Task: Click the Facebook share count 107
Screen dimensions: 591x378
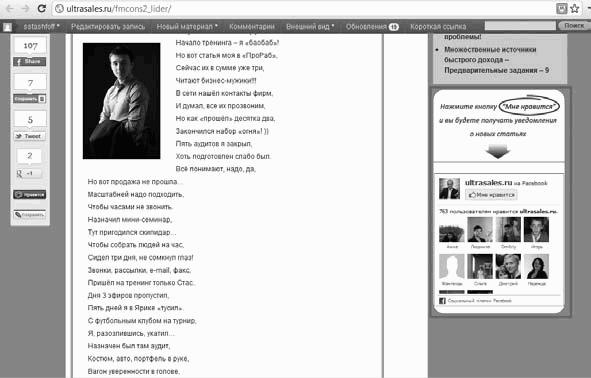Action: pos(30,46)
